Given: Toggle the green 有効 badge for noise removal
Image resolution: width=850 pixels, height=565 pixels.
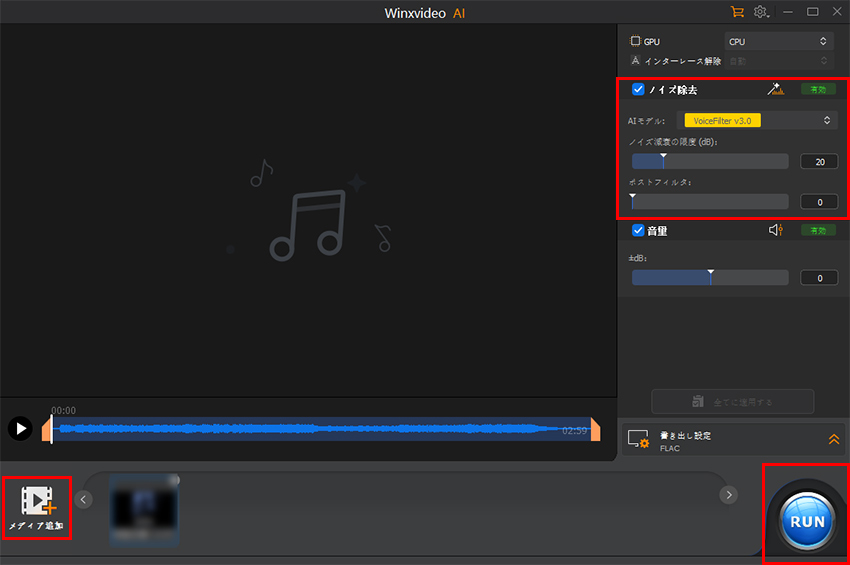Looking at the screenshot, I should 818,90.
